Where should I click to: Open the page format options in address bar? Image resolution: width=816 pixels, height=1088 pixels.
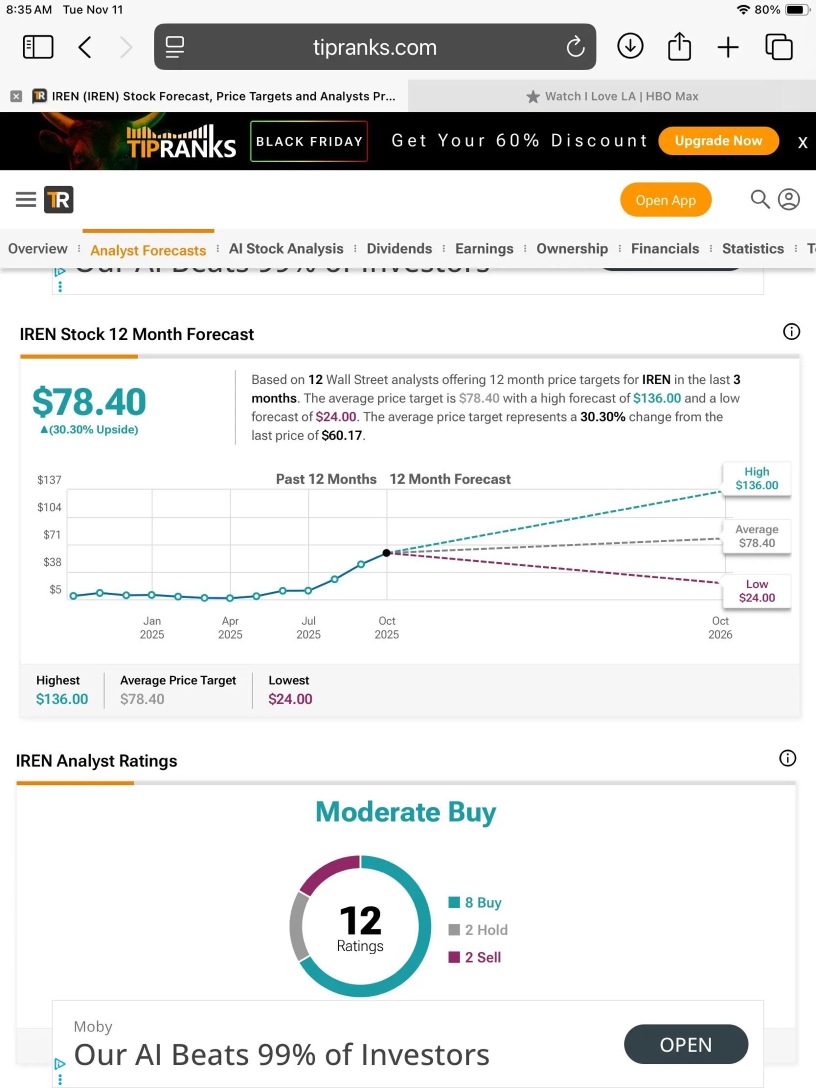point(176,47)
